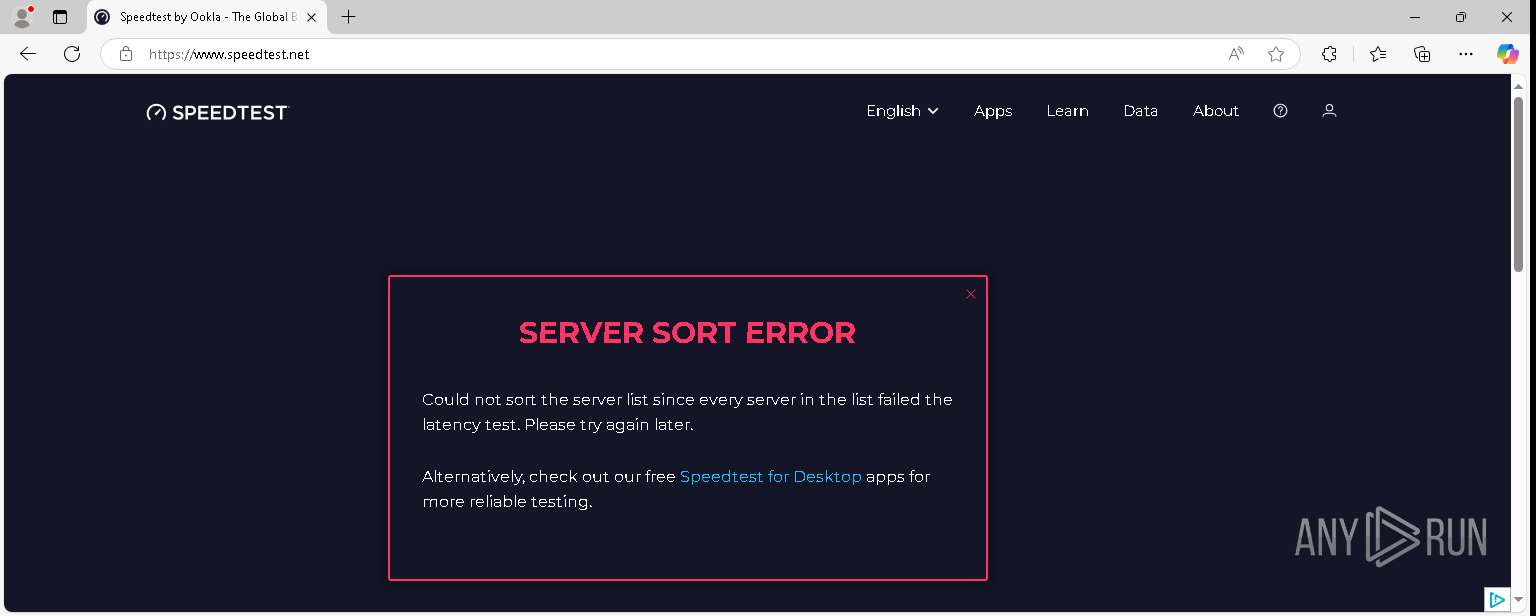Minimize the browser window

click(x=1415, y=17)
